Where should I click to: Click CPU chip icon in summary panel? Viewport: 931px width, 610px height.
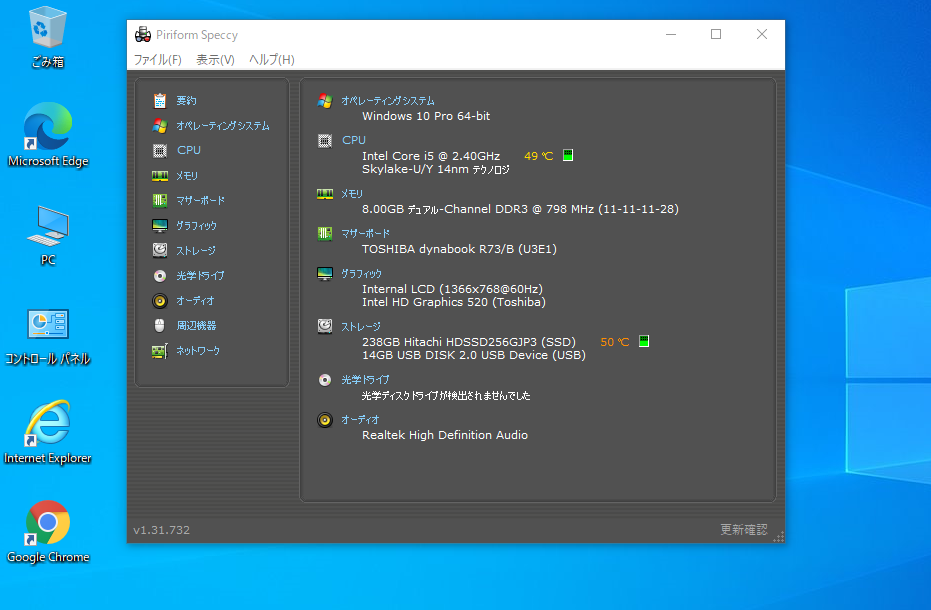click(325, 141)
